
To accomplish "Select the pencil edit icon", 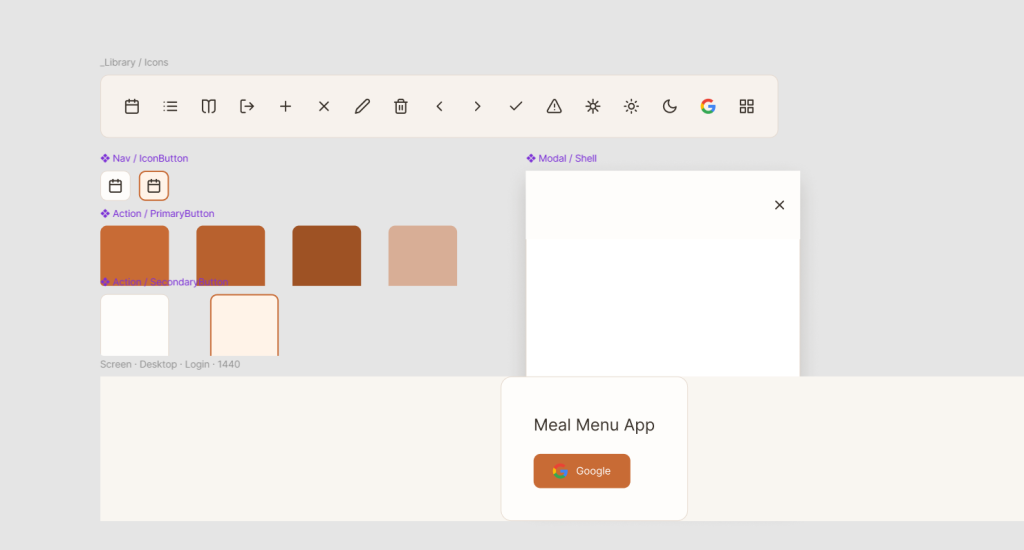I will click(362, 106).
